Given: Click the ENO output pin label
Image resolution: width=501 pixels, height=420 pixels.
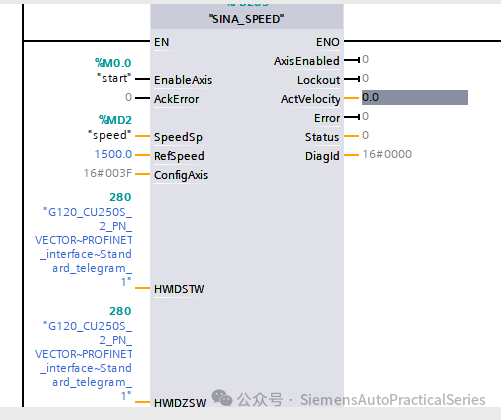Looking at the screenshot, I should click(x=328, y=42).
